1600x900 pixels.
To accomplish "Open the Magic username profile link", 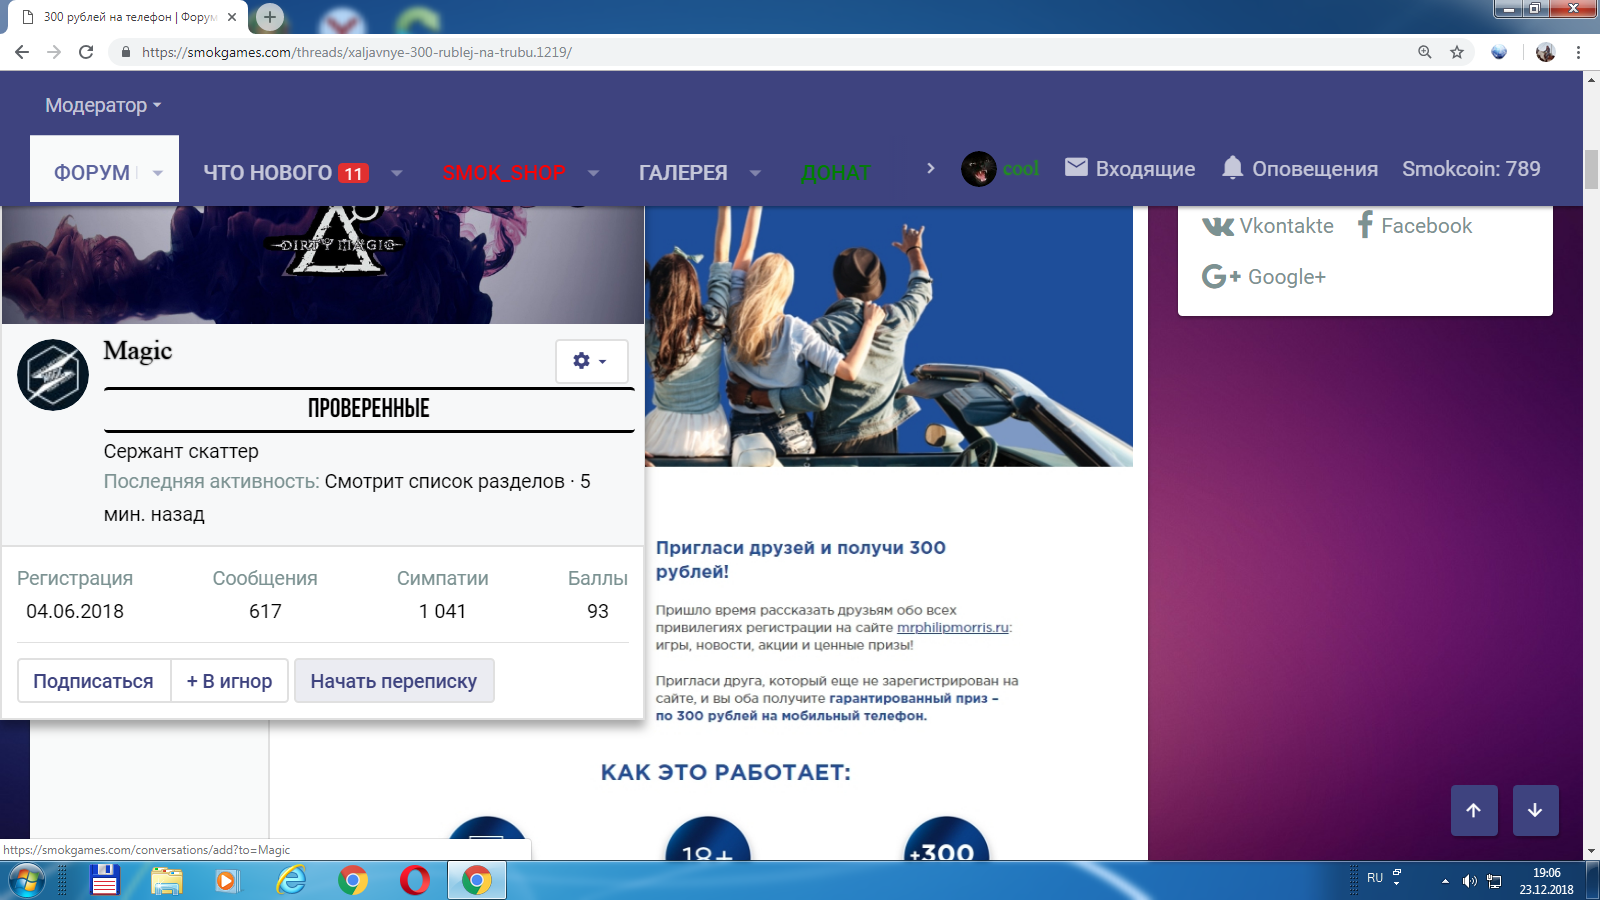I will click(138, 351).
